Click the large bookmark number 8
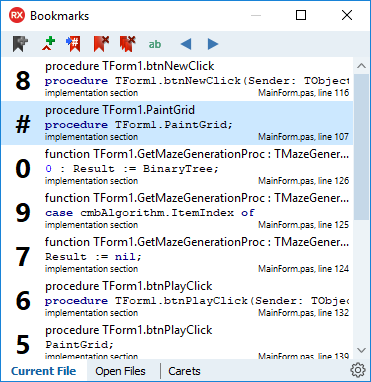371x382 pixels. 23,81
